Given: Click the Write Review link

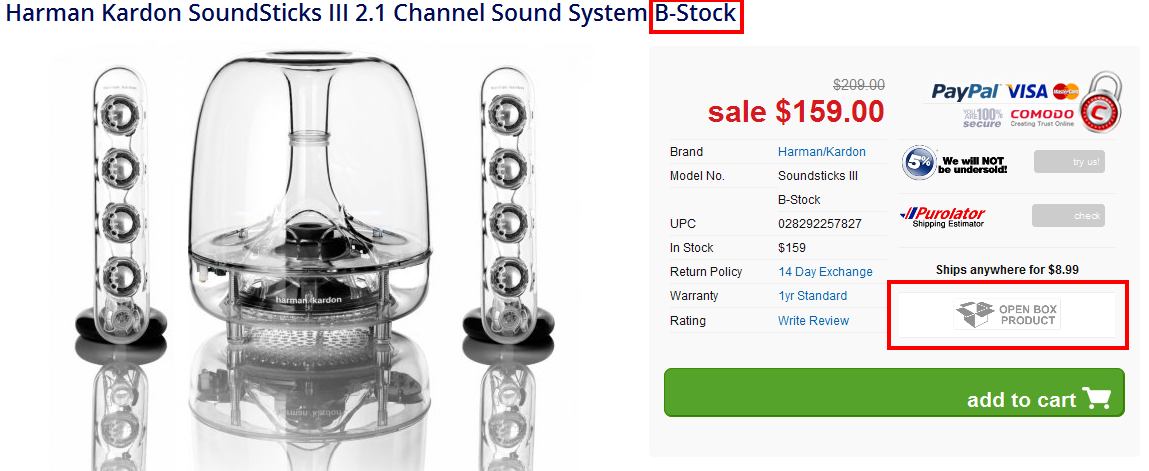Looking at the screenshot, I should tap(813, 321).
